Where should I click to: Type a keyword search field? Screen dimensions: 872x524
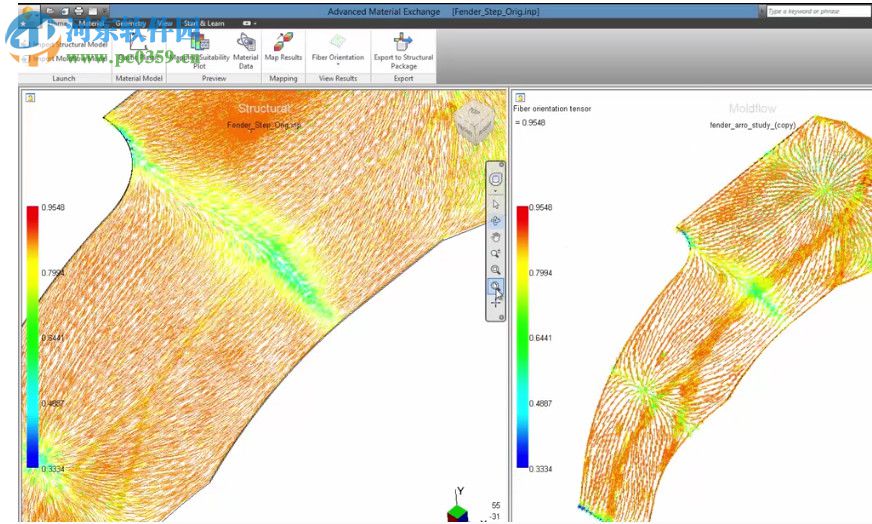pyautogui.click(x=818, y=11)
